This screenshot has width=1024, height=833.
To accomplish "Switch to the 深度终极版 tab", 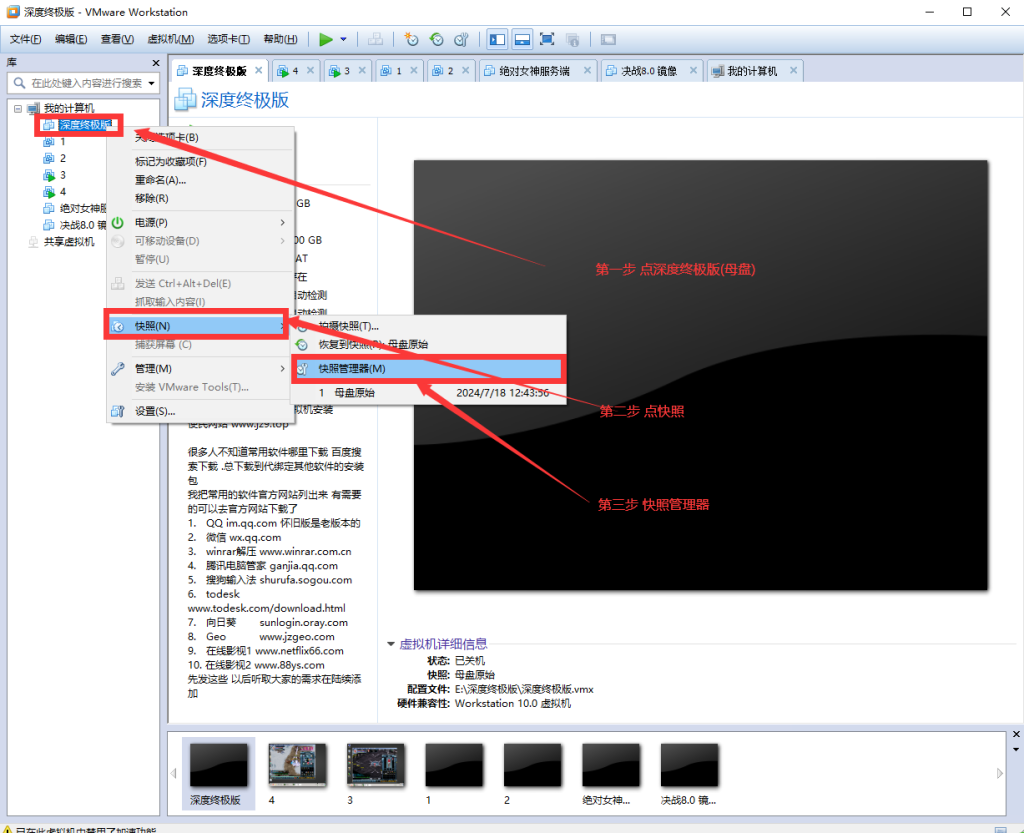I will point(219,71).
